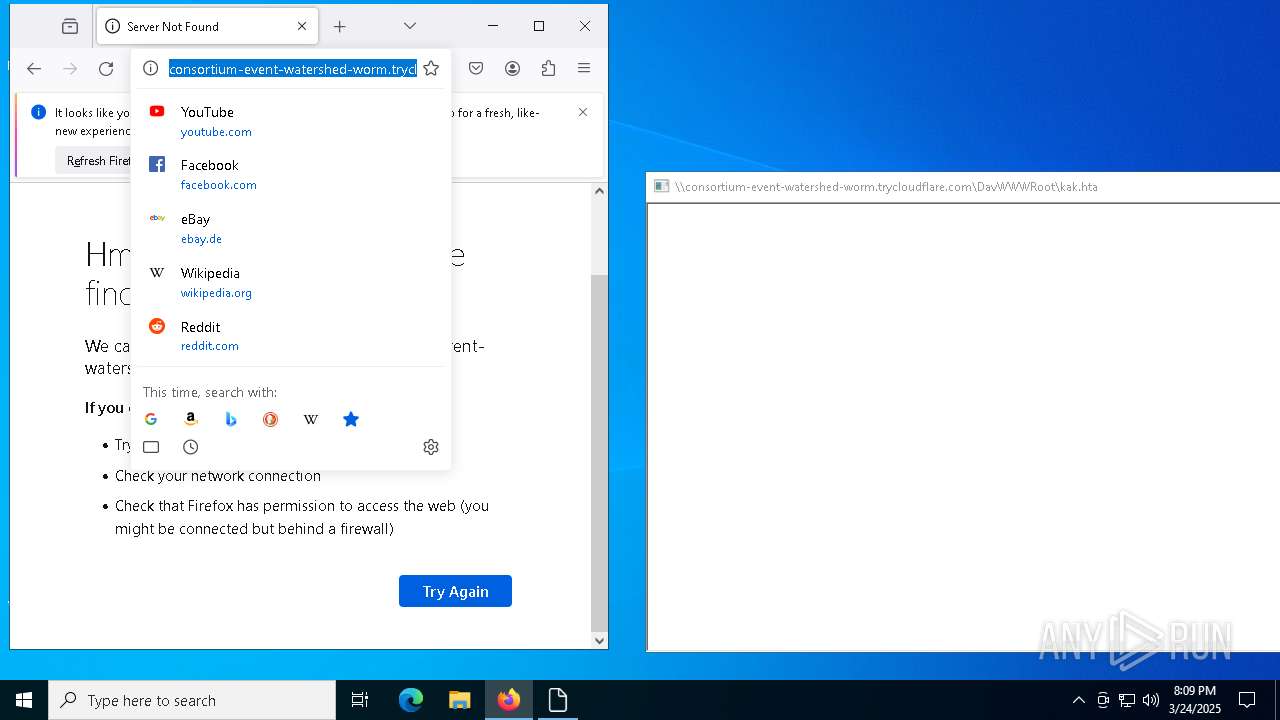The width and height of the screenshot is (1280, 720).
Task: Launch Microsoft Edge from the taskbar
Action: pos(411,700)
